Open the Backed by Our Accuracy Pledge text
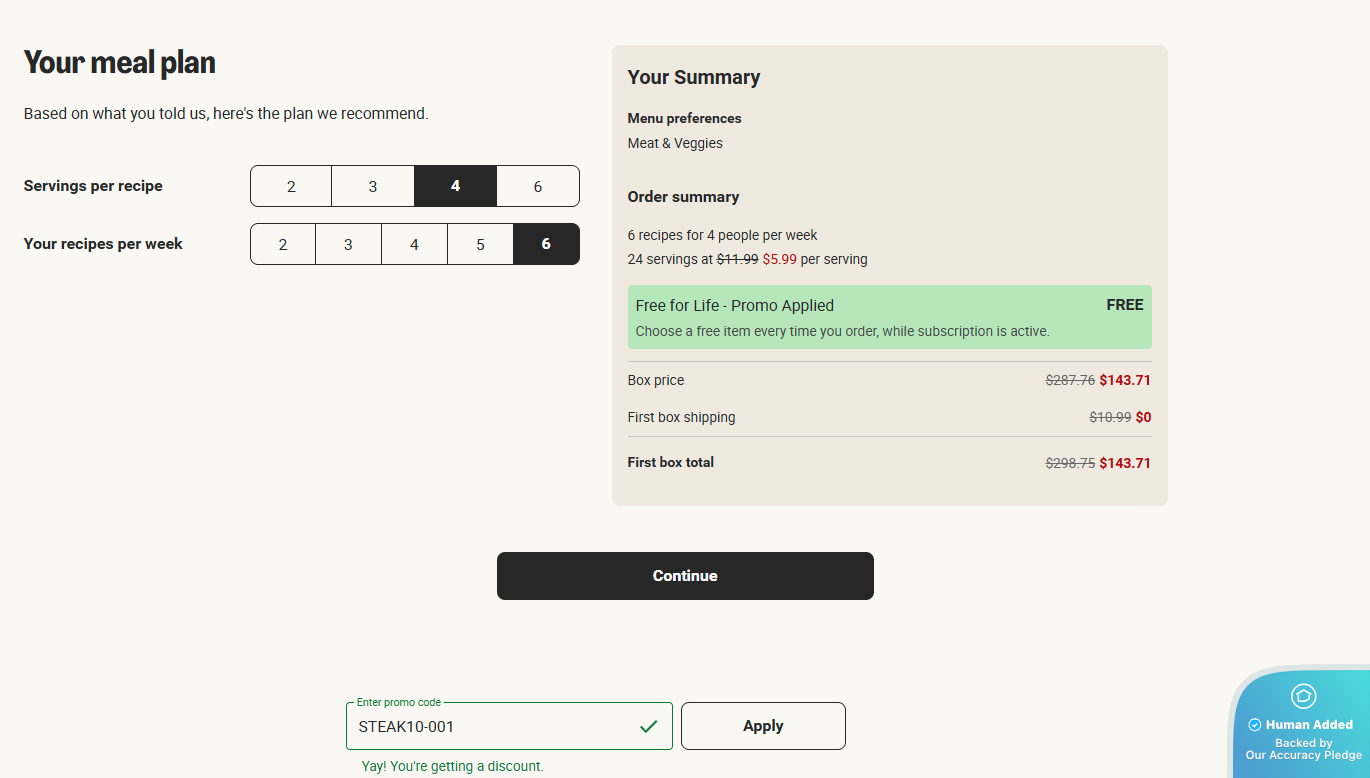 click(1303, 749)
